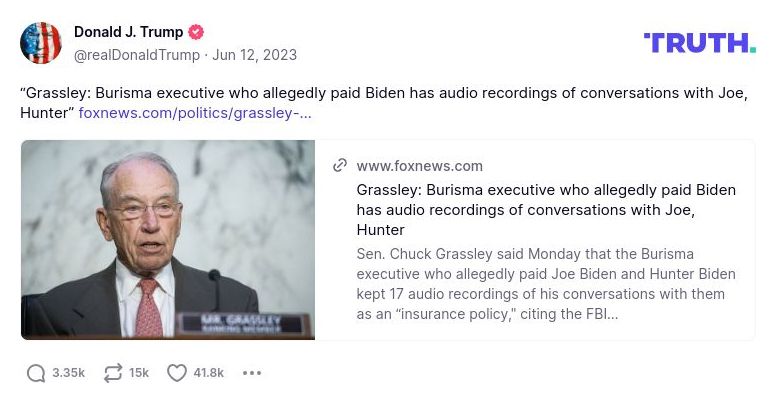Click the article description about Sen. Chuck Grassley
The height and width of the screenshot is (403, 777).
point(546,284)
